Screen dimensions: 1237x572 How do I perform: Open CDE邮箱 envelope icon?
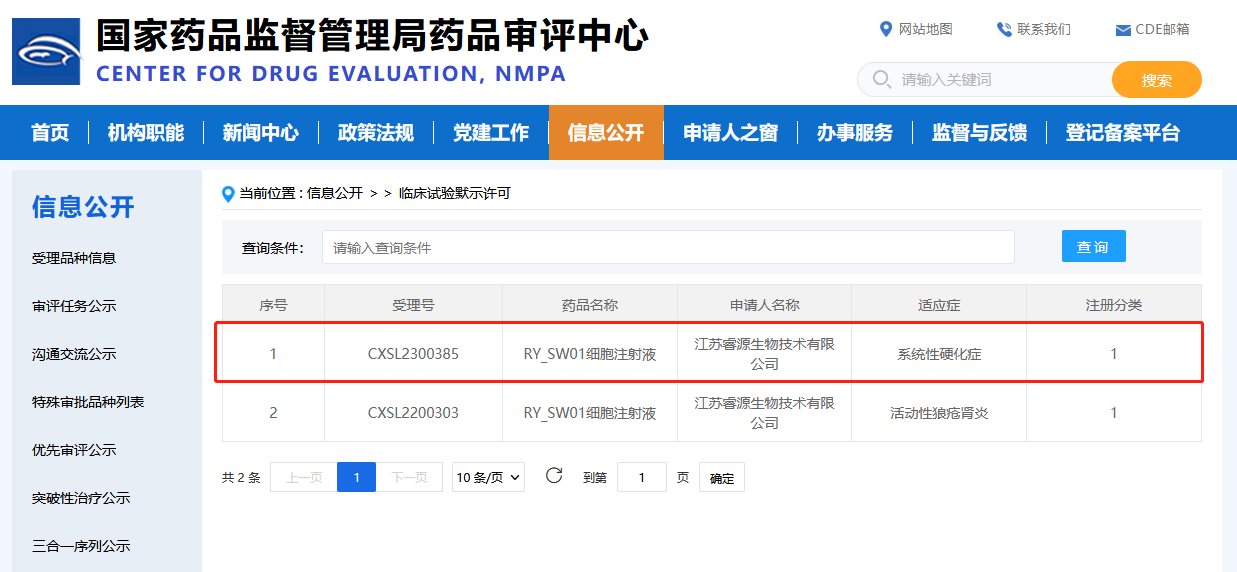[x=1123, y=30]
